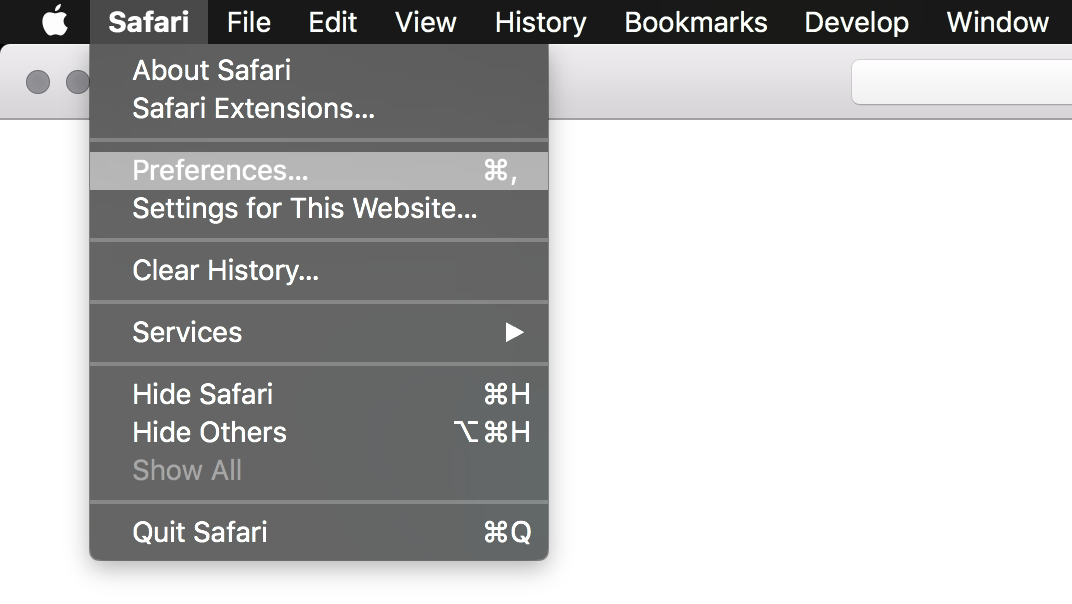
Task: Select Clear History…
Action: pos(319,270)
